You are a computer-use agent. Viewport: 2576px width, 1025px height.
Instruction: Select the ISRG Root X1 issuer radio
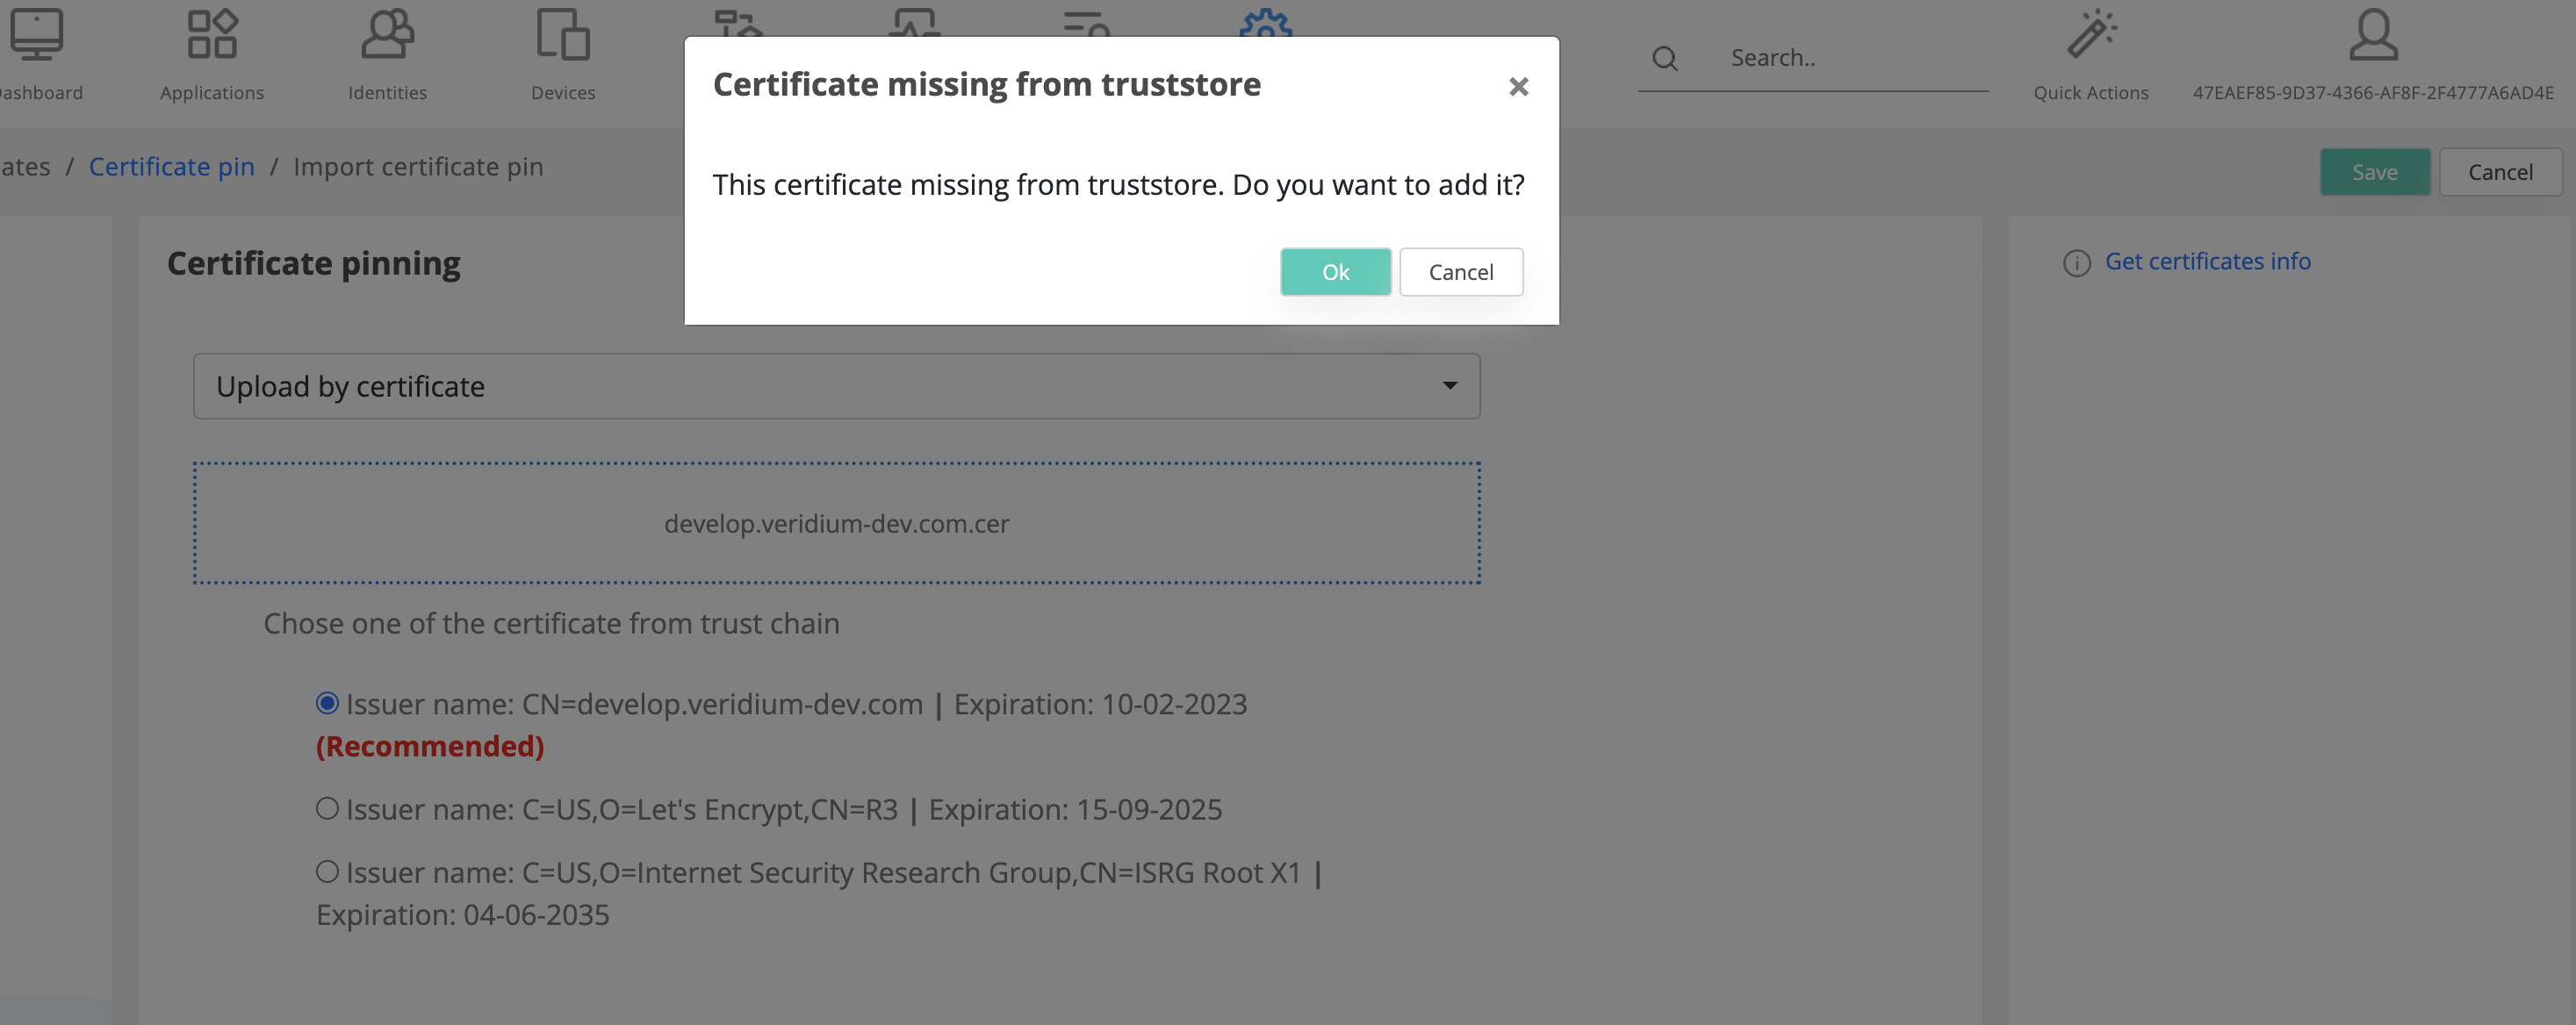click(x=327, y=871)
